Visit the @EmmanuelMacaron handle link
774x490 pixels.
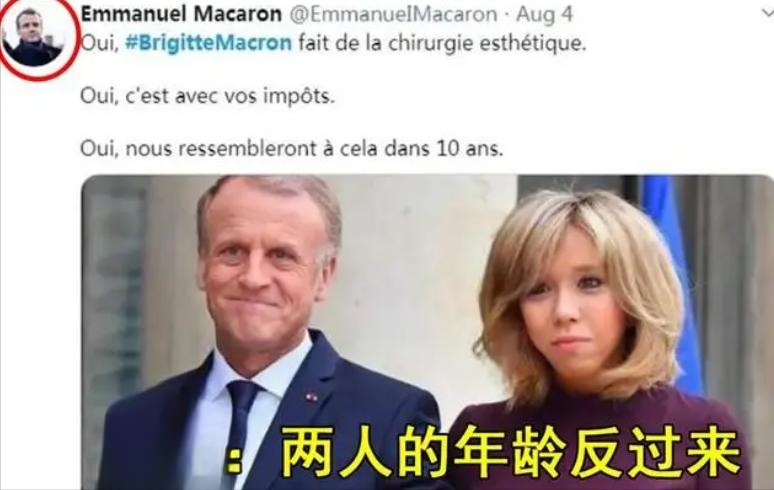point(393,14)
